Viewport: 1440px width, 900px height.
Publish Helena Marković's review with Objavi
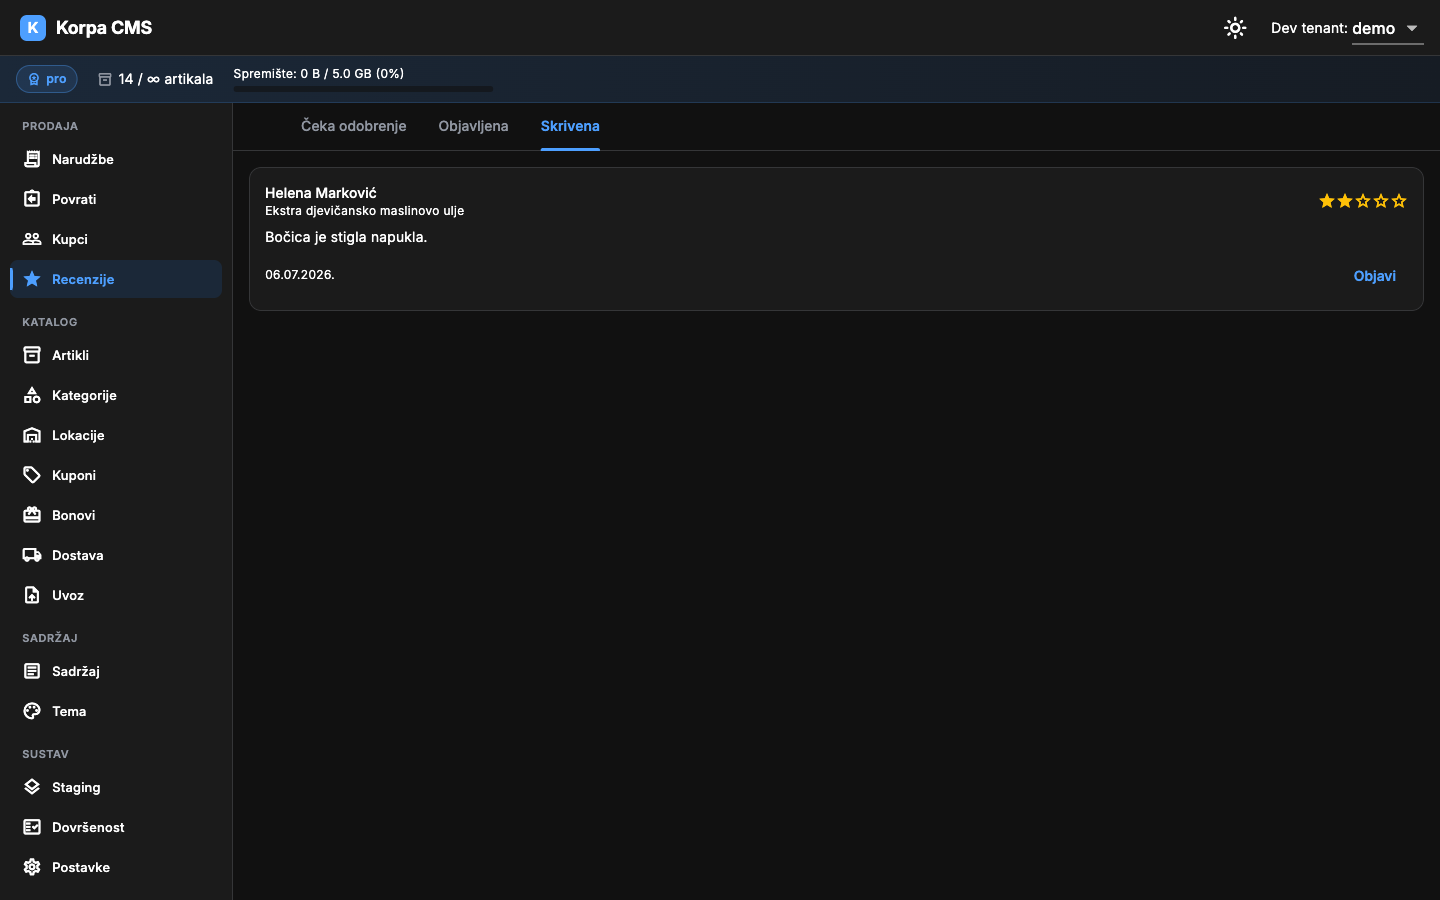click(x=1374, y=276)
